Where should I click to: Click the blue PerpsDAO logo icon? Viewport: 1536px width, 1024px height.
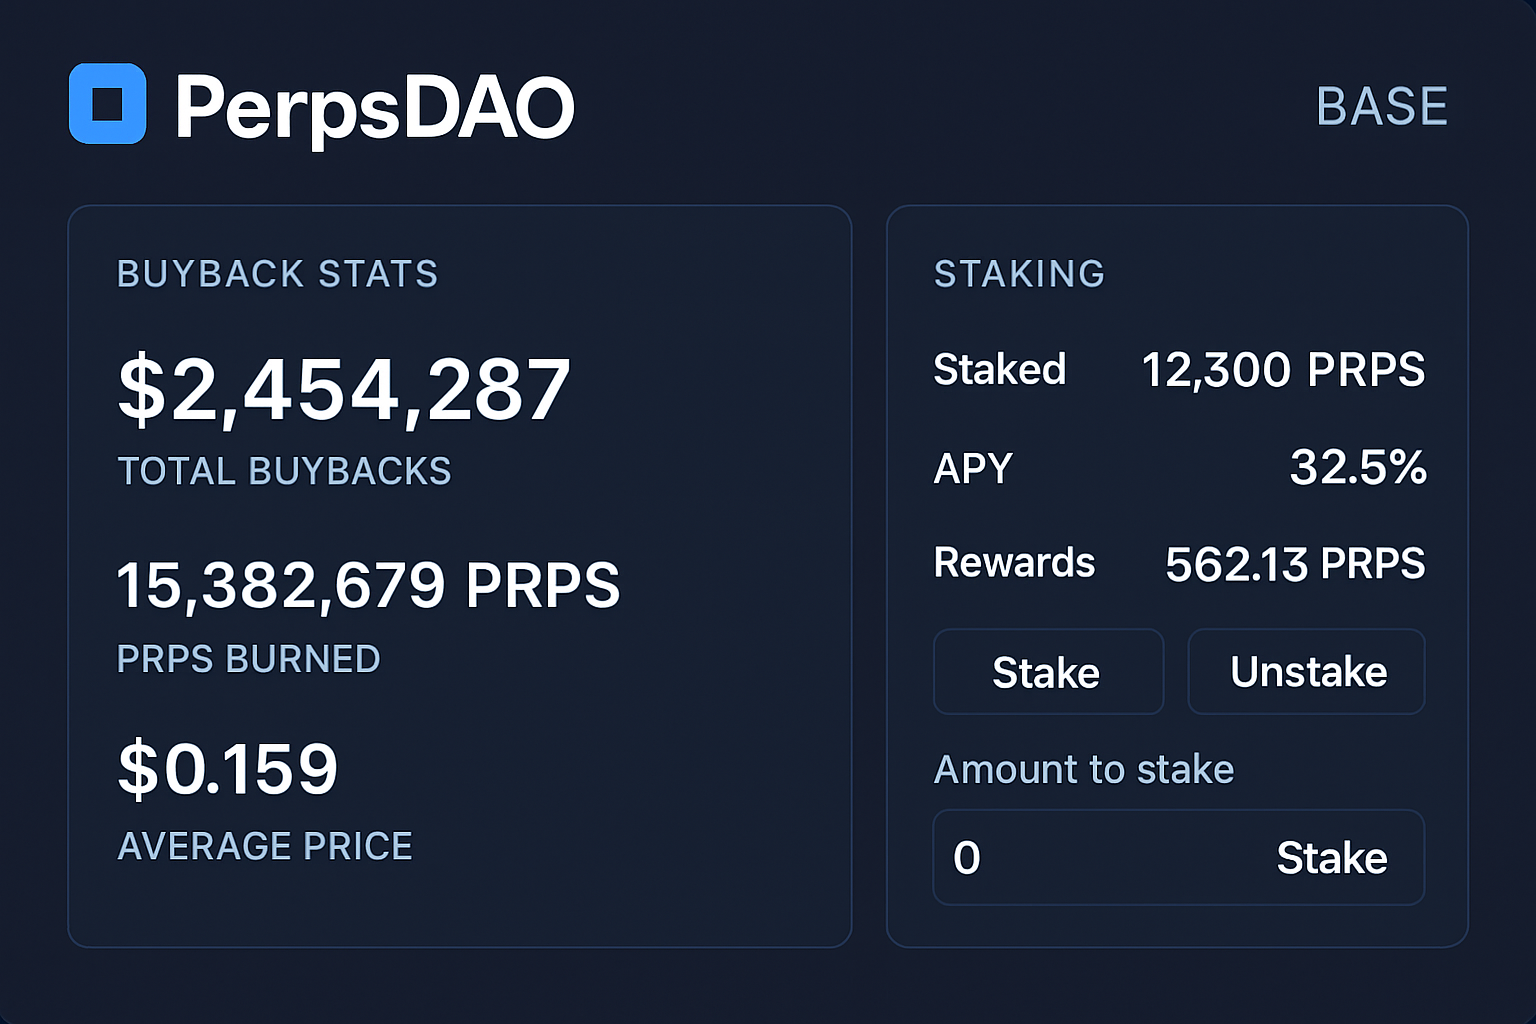point(108,104)
